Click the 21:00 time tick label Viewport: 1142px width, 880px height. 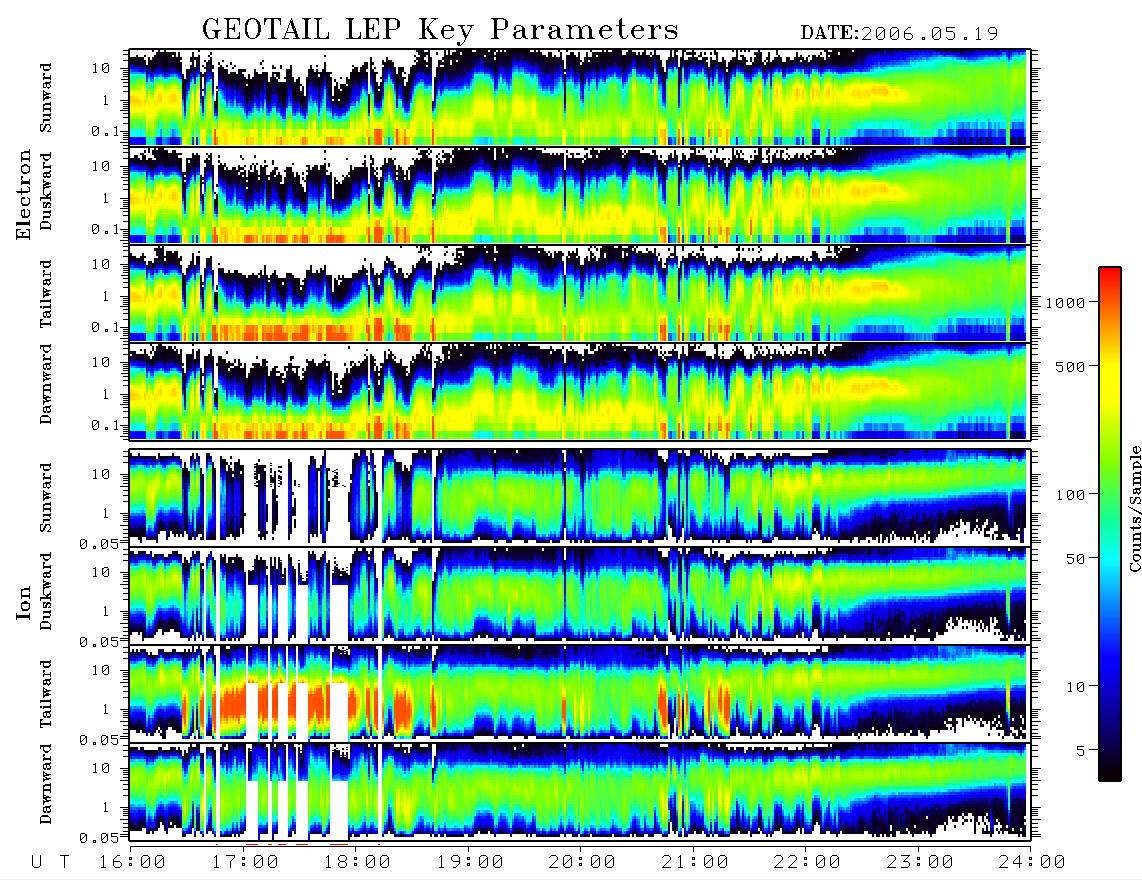(x=695, y=862)
